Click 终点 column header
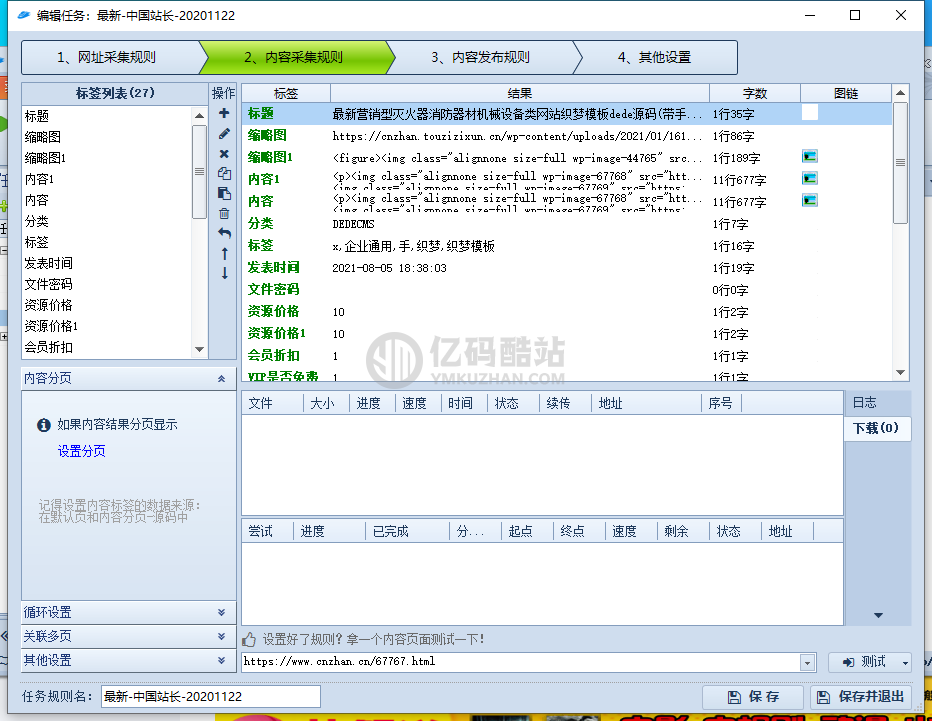 tap(579, 531)
